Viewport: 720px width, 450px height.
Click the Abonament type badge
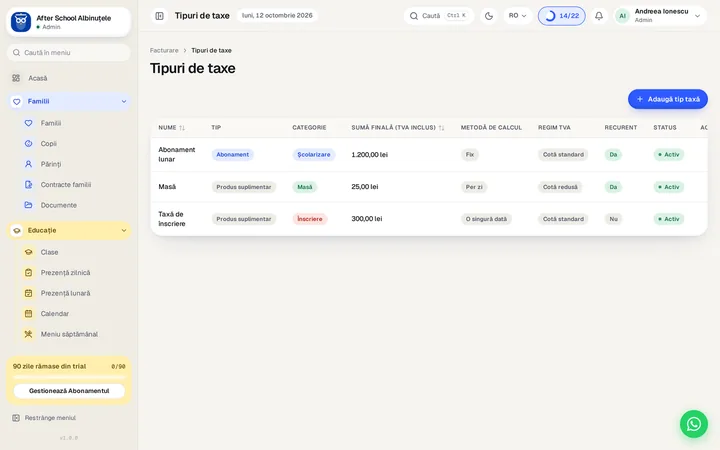232,155
